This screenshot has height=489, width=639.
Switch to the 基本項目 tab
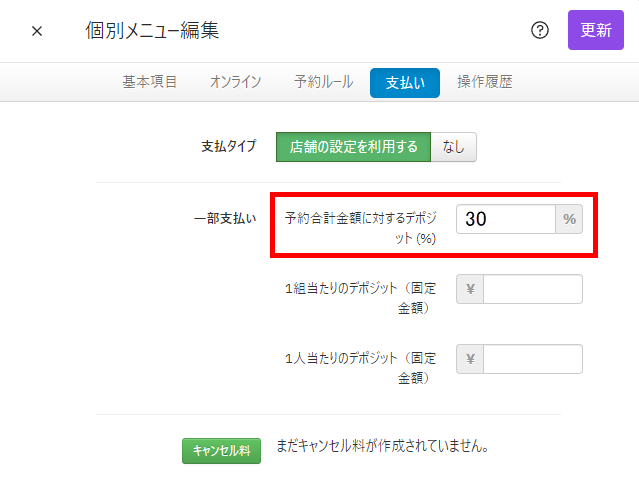[x=150, y=82]
